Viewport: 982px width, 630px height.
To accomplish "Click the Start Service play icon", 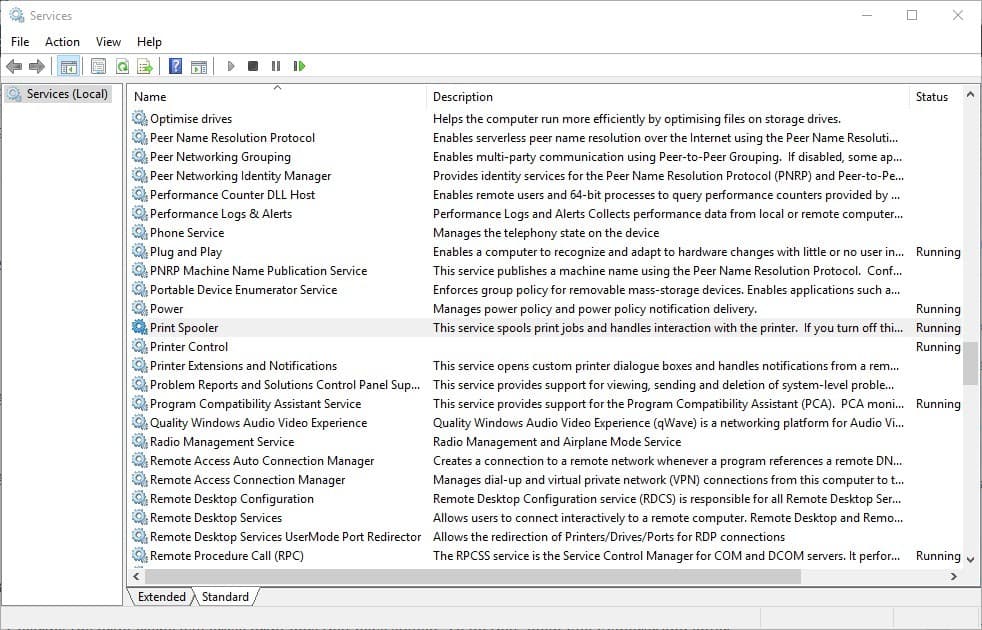I will (x=231, y=66).
